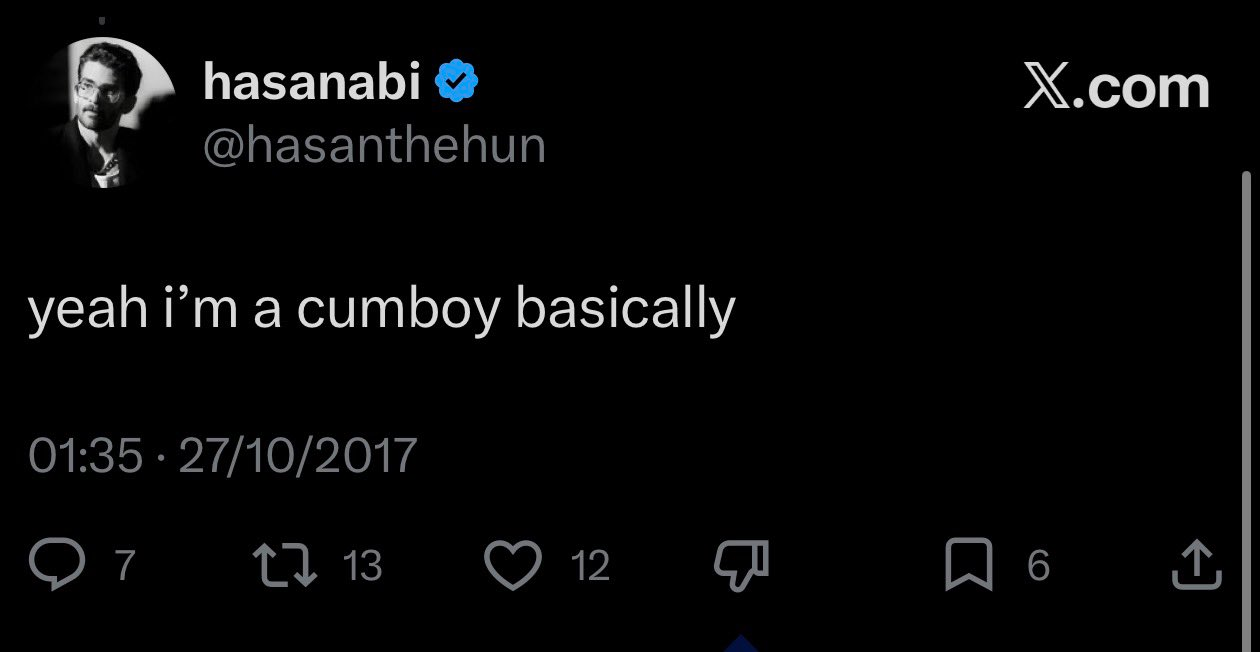Click the 27/10/2017 post date

296,456
